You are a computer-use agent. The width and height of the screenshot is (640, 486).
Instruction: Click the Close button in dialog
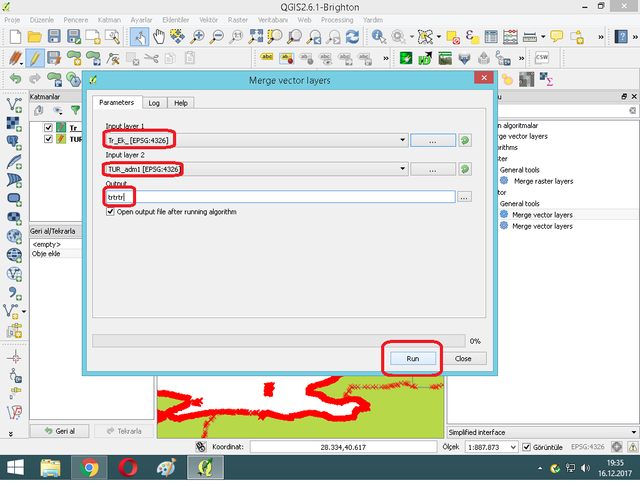(463, 358)
